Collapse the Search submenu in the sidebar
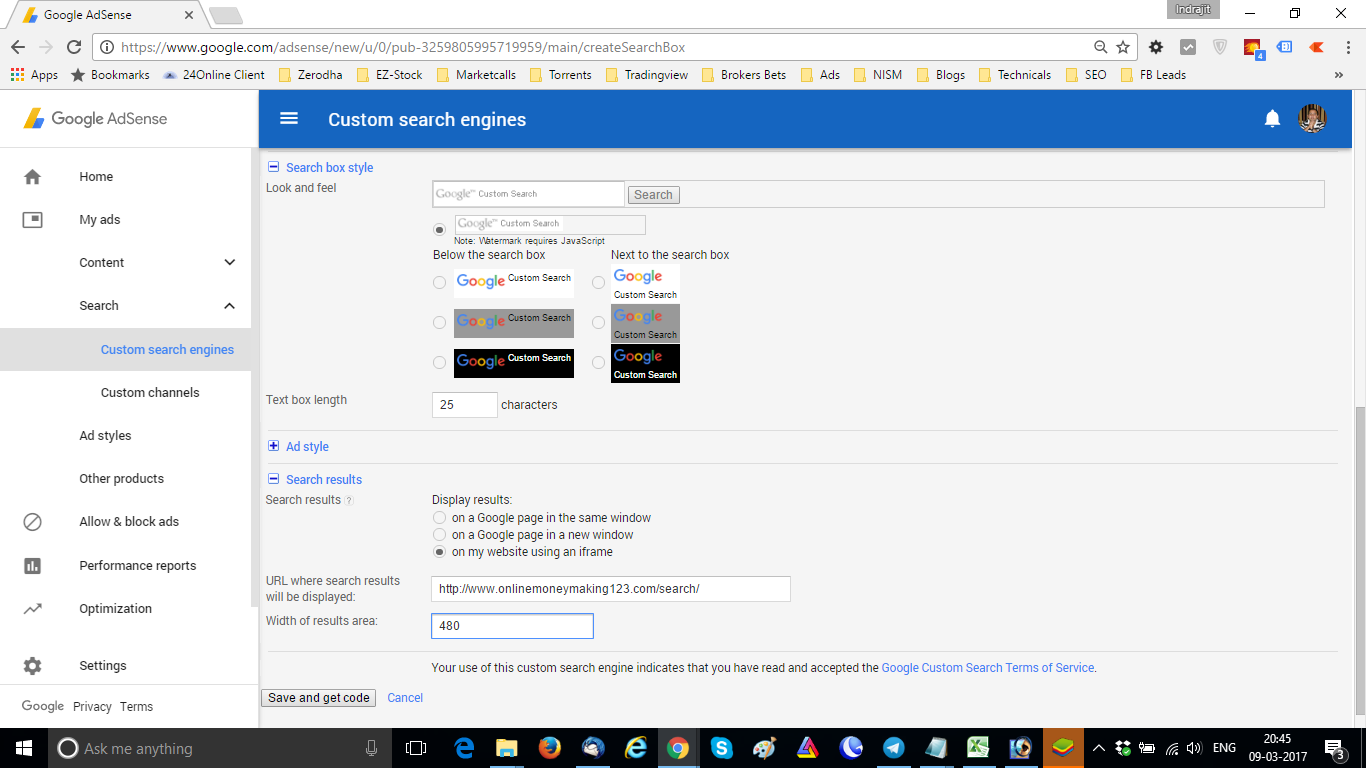The image size is (1366, 768). pos(229,306)
